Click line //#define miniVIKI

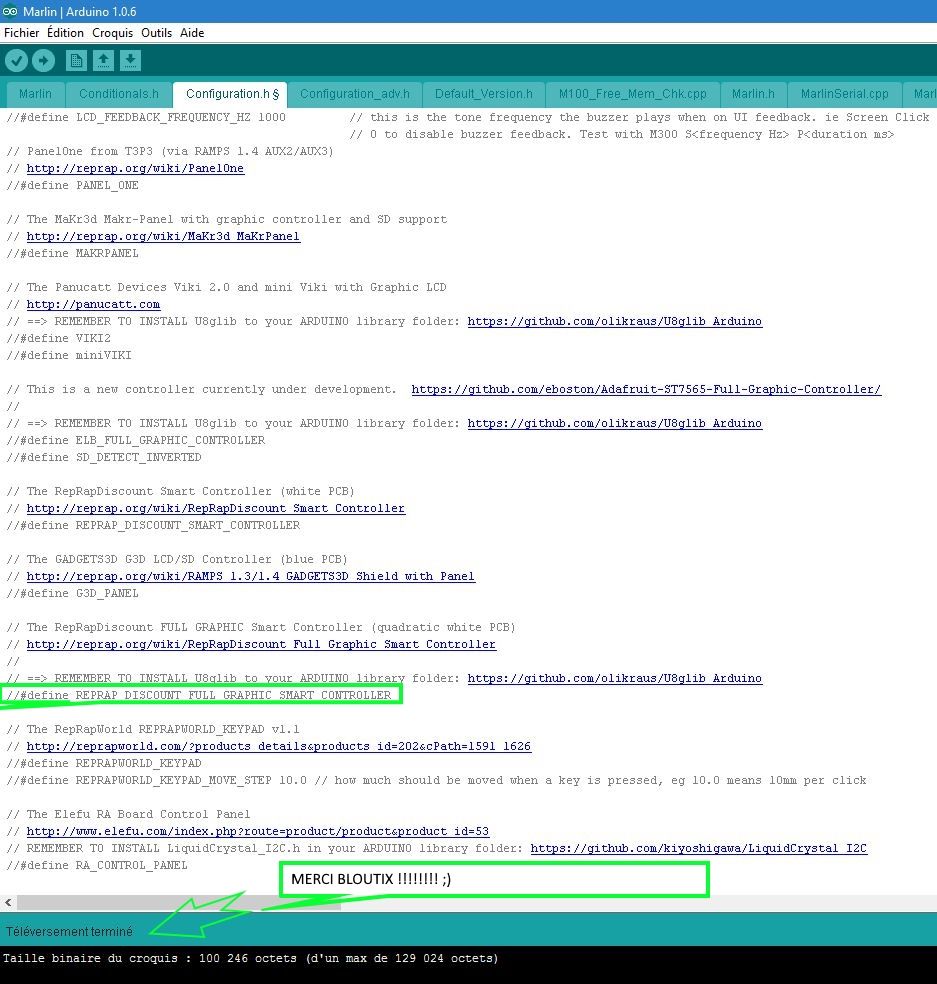(69, 355)
